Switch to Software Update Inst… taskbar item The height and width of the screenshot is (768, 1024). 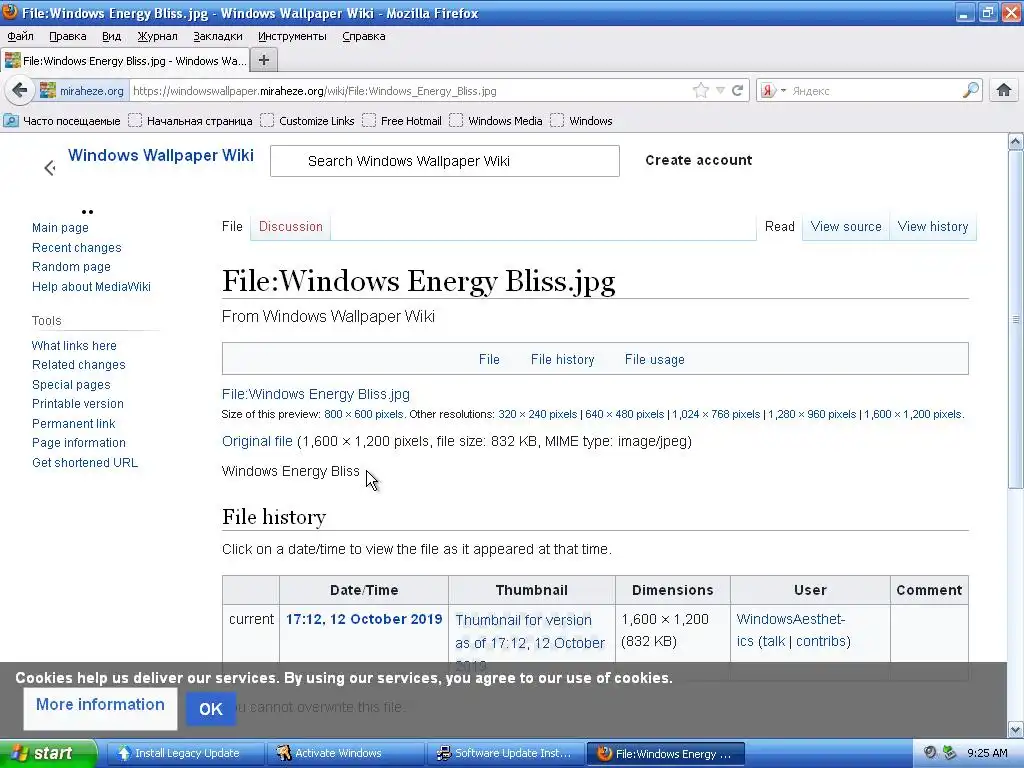[505, 753]
